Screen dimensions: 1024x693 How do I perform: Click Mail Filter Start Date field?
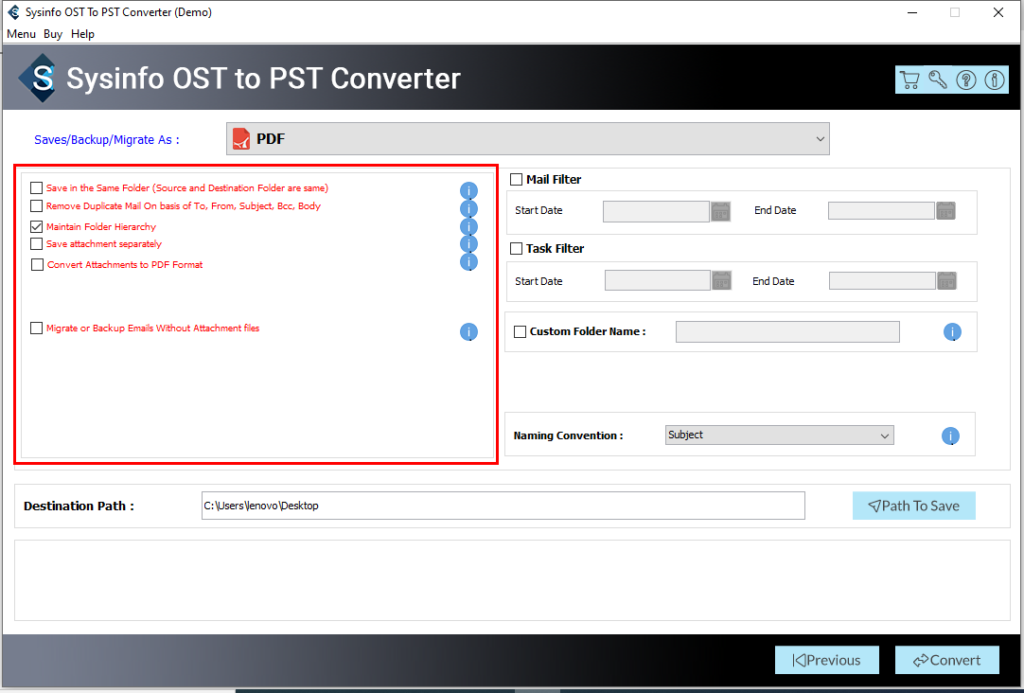[x=656, y=211]
